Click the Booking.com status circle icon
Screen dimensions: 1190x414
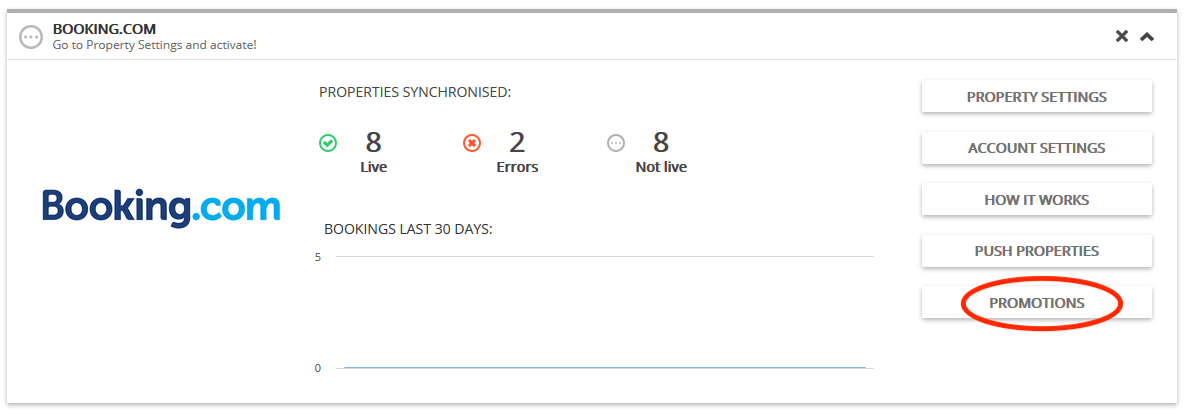31,37
